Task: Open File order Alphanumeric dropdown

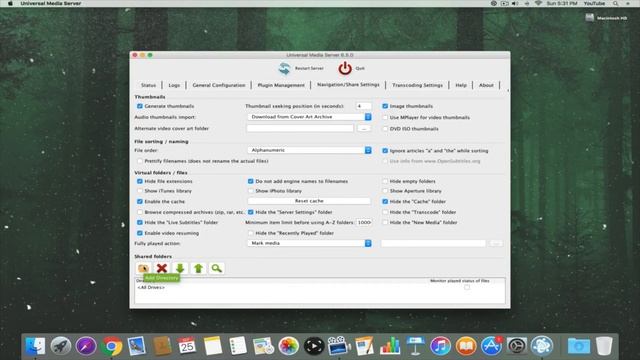Action: 309,150
